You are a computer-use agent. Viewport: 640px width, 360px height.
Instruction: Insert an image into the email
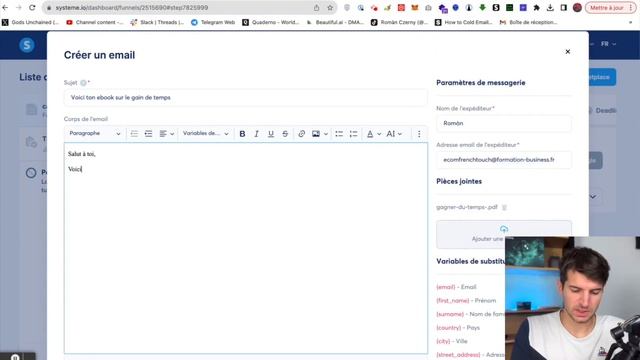(316, 133)
